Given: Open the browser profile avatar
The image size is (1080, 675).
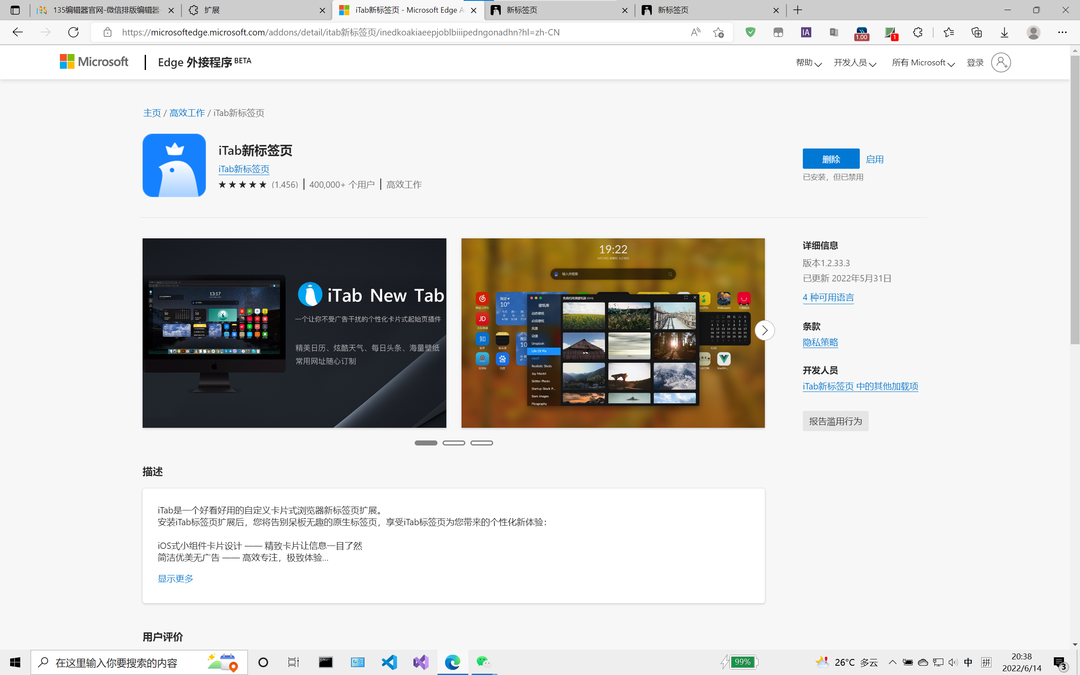Looking at the screenshot, I should pyautogui.click(x=1033, y=32).
